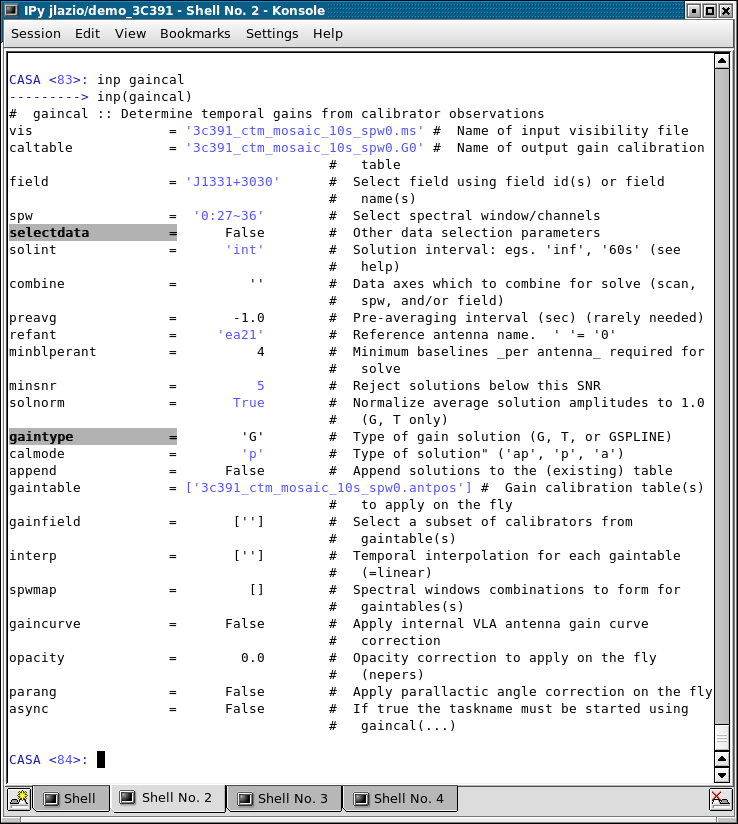Click the 'spwmap' parameter name
This screenshot has width=738, height=824.
click(x=33, y=590)
